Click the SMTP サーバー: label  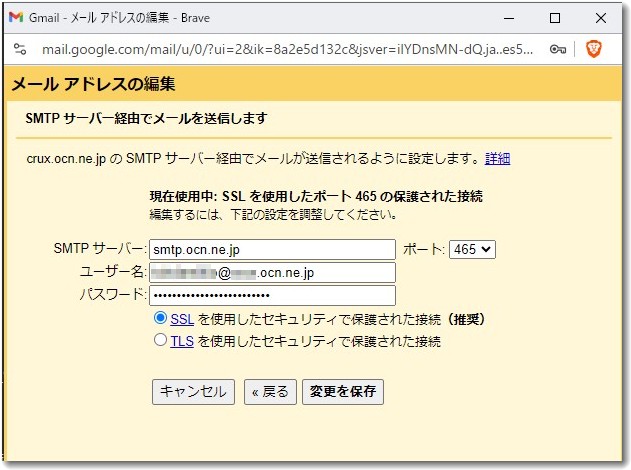100,249
